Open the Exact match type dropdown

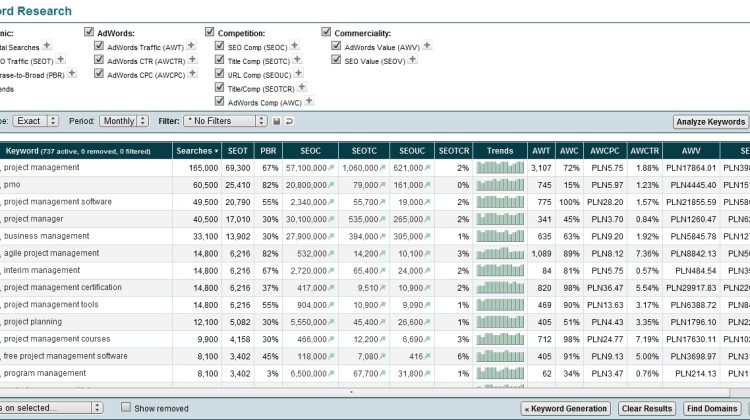pos(35,121)
